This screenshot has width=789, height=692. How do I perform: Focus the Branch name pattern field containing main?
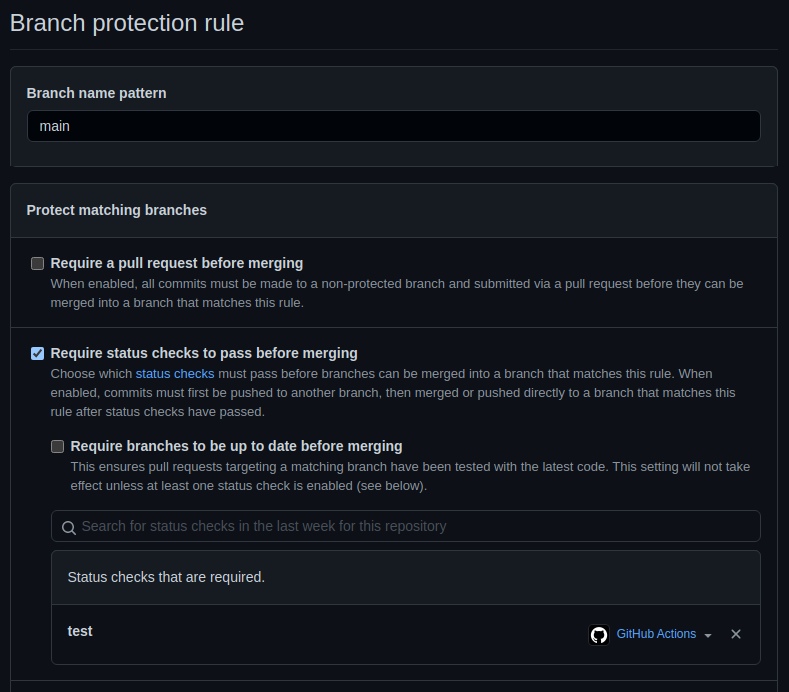(x=393, y=126)
